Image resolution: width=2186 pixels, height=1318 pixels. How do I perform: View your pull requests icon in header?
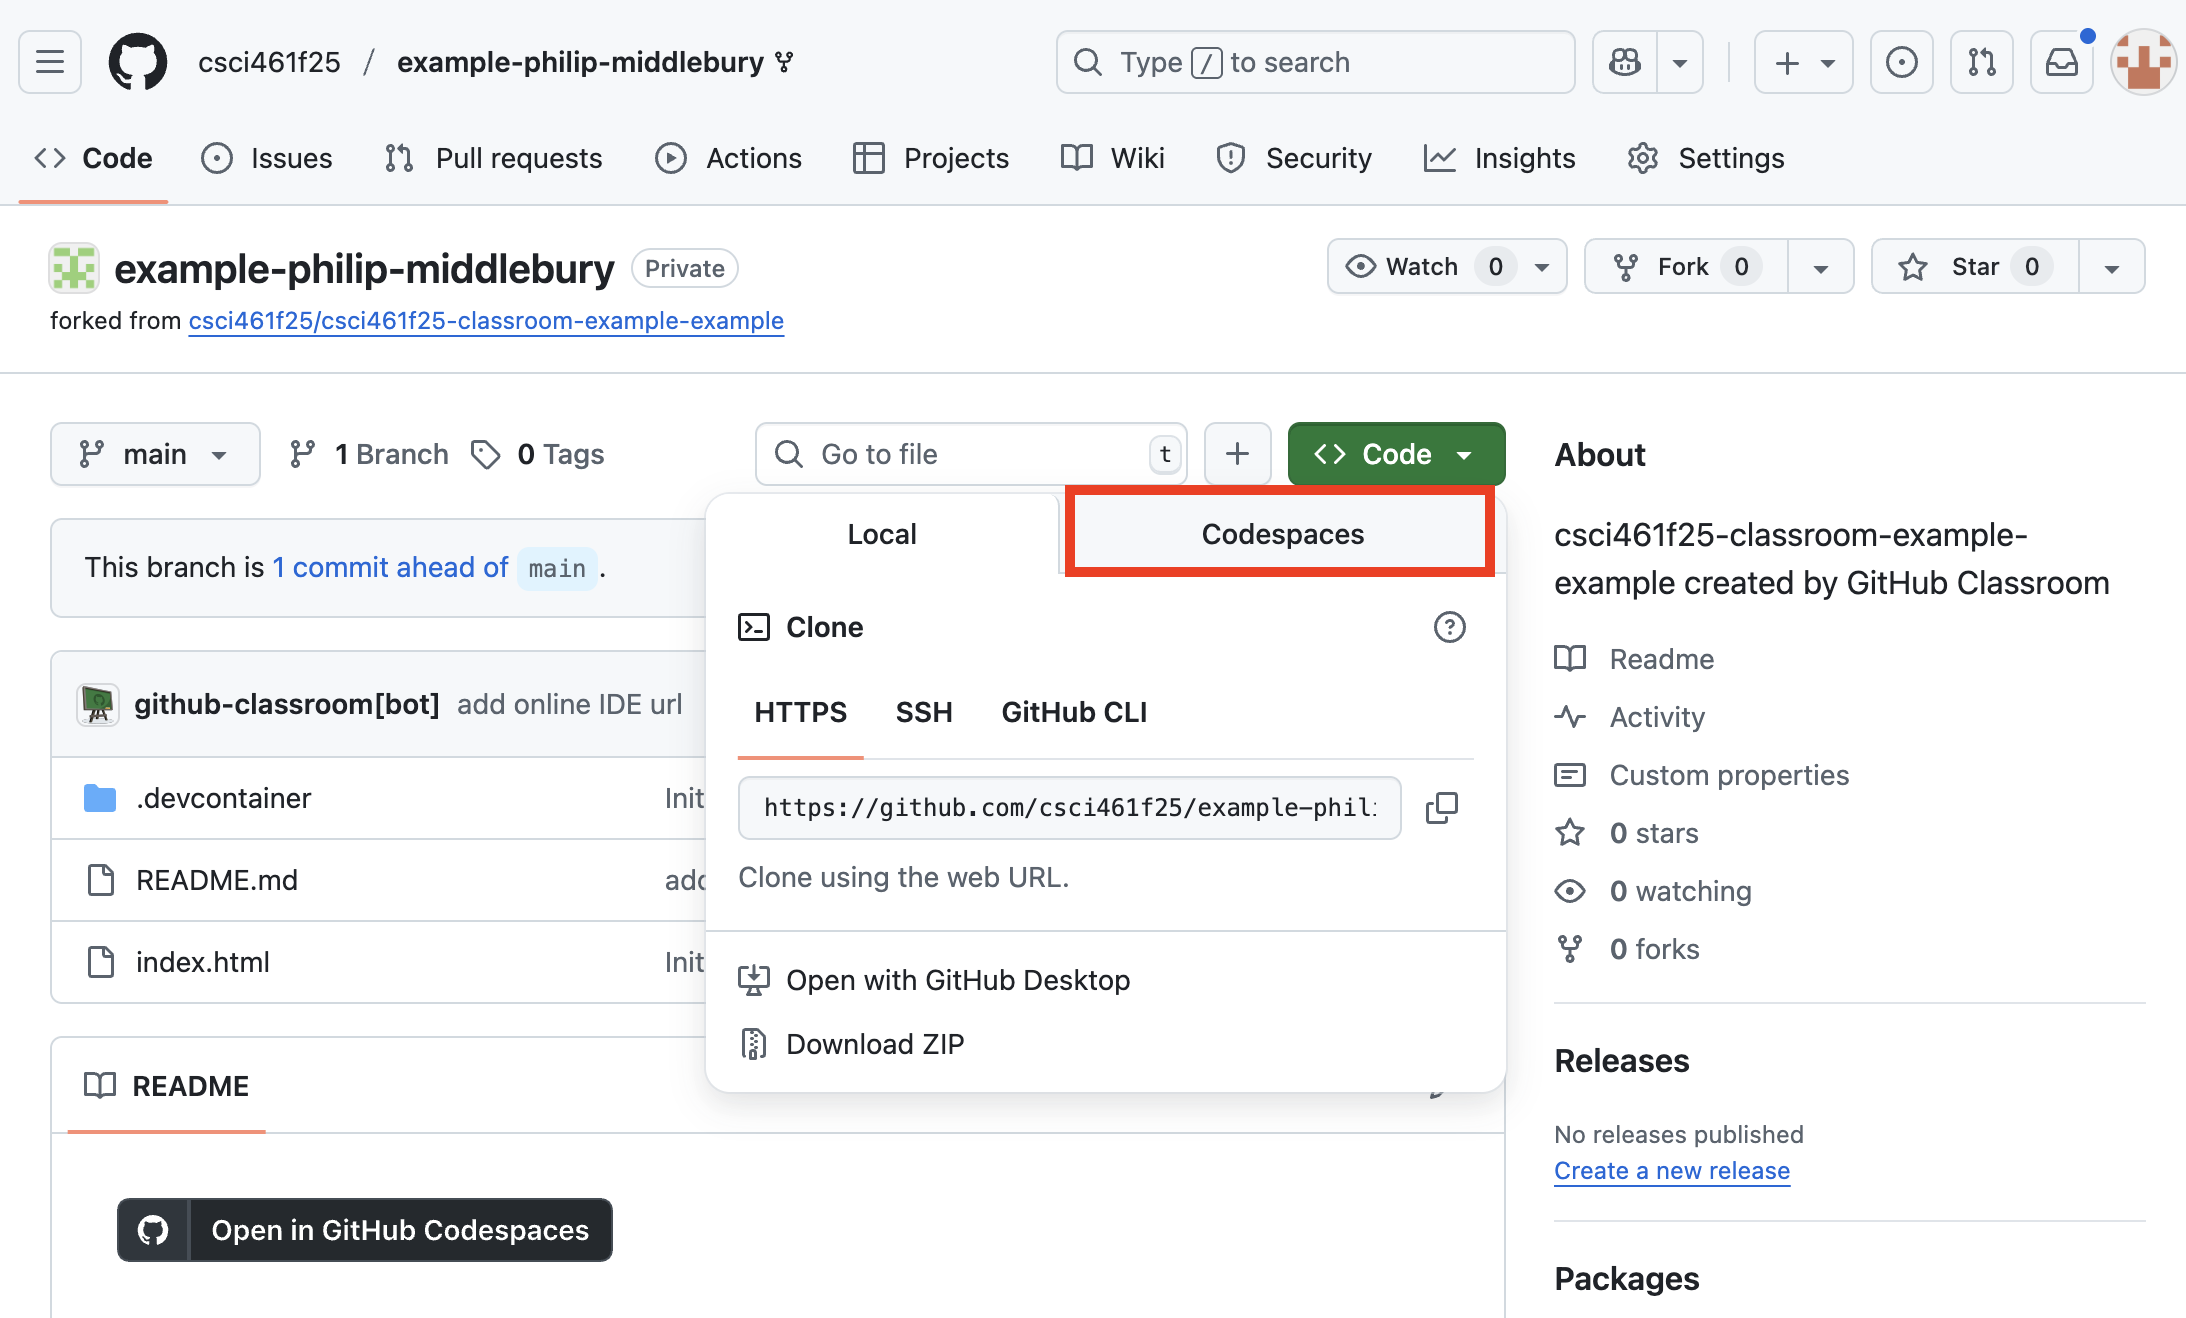(1981, 62)
